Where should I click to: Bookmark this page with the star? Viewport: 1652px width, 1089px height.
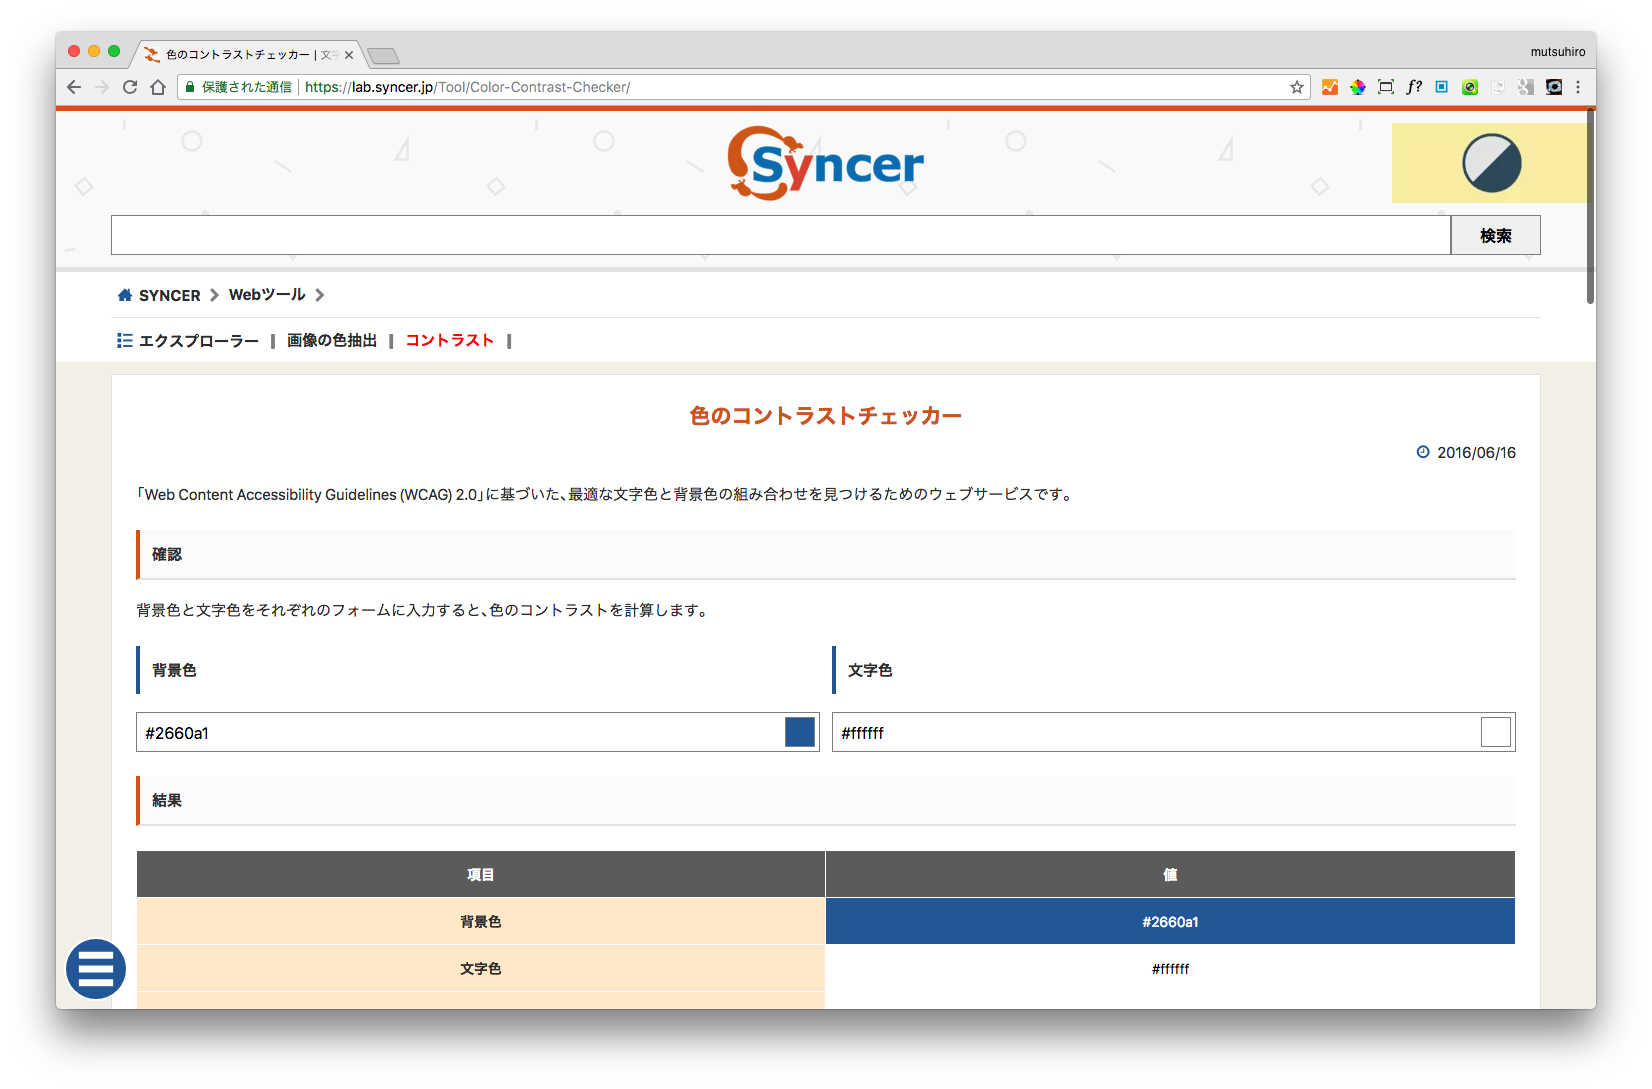1297,87
